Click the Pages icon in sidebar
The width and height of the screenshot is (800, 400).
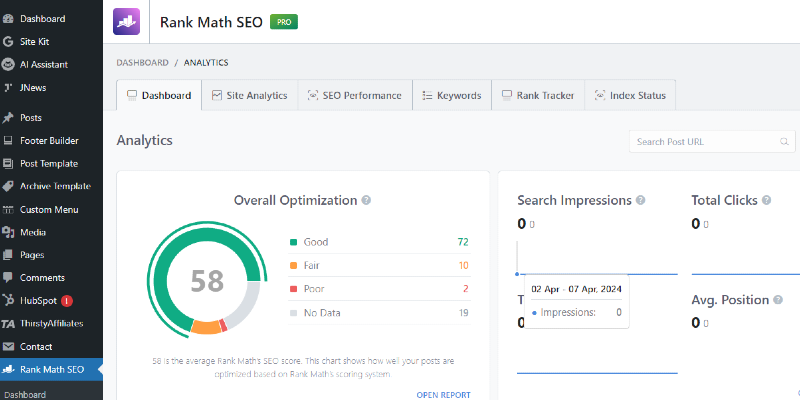tap(8, 255)
